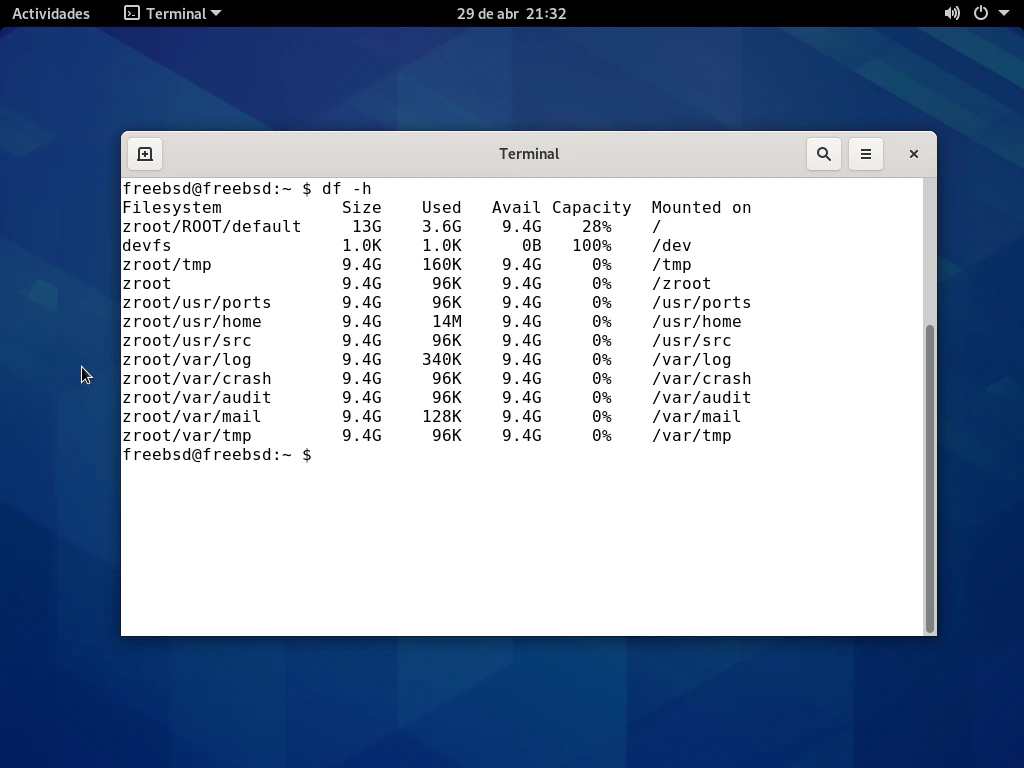Viewport: 1024px width, 768px height.
Task: Click the zroot/ROOT/default filesystem entry
Action: (x=211, y=227)
